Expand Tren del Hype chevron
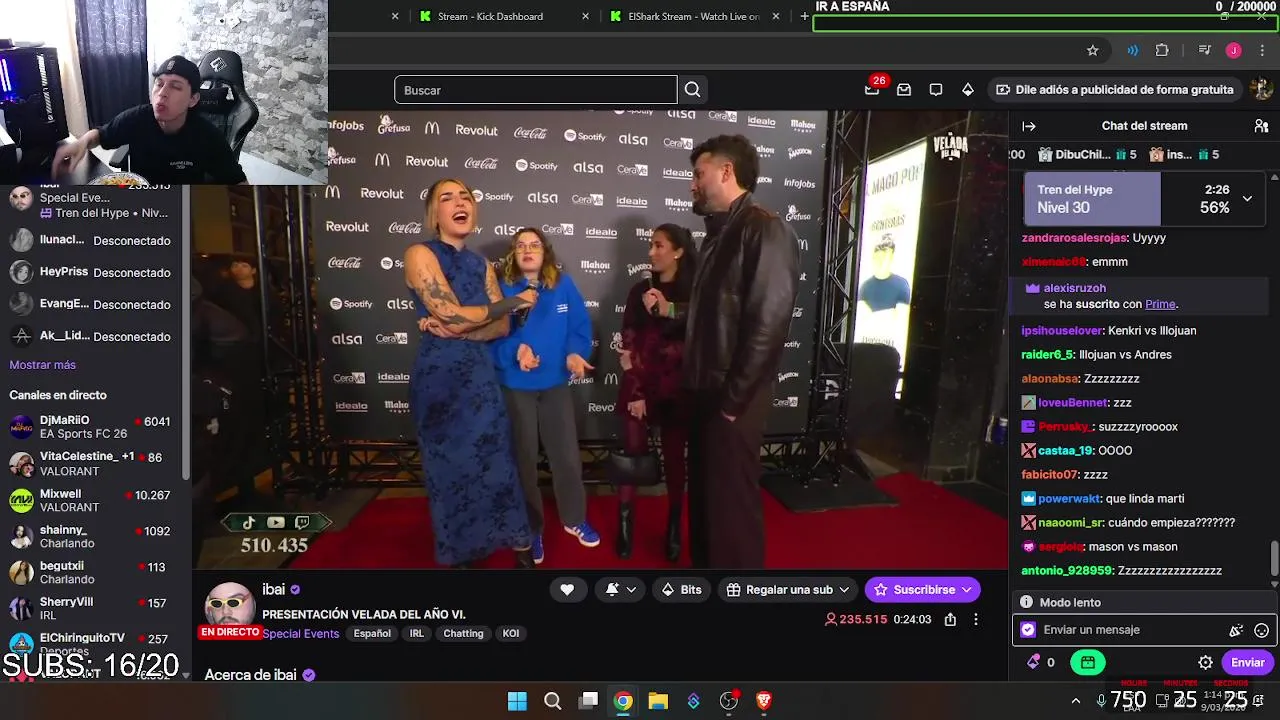Screen dimensions: 1280x720 click(x=1247, y=198)
